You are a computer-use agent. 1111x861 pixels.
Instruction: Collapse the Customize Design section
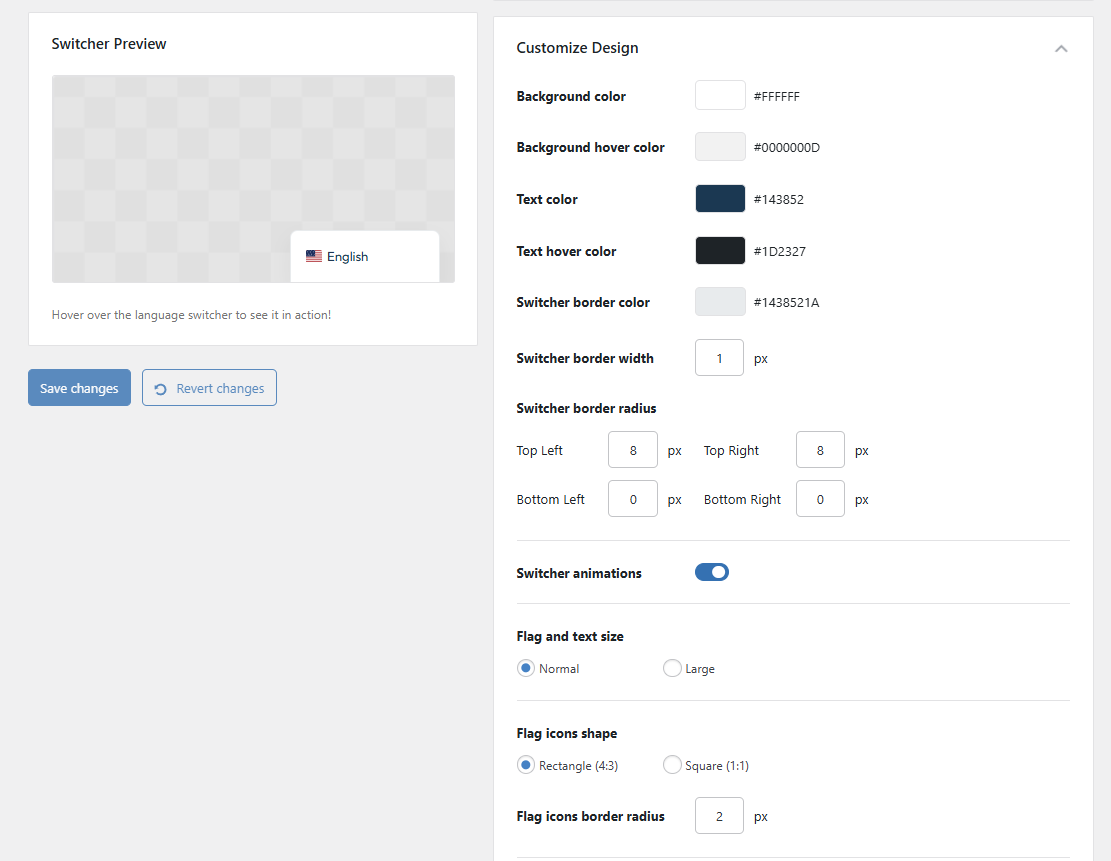coord(1061,47)
